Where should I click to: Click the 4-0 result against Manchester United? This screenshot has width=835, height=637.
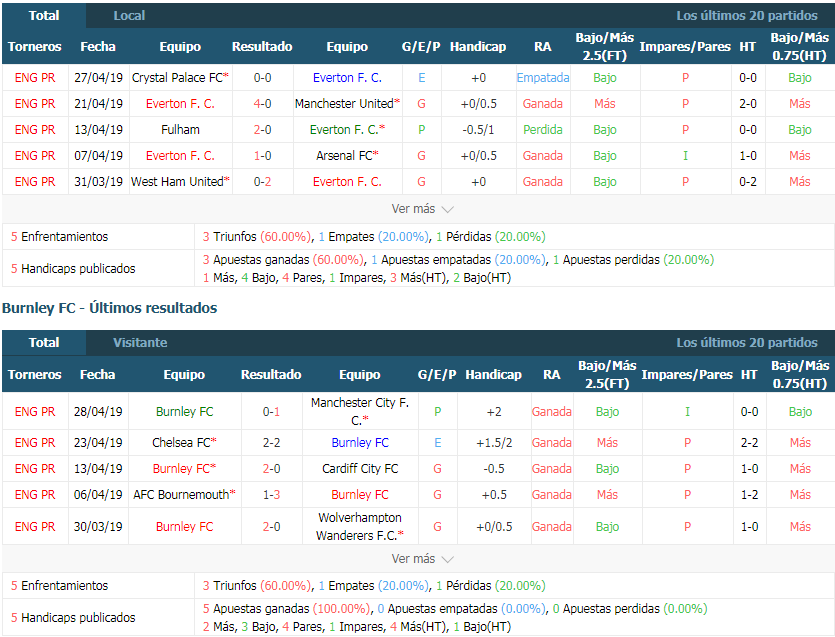click(263, 104)
